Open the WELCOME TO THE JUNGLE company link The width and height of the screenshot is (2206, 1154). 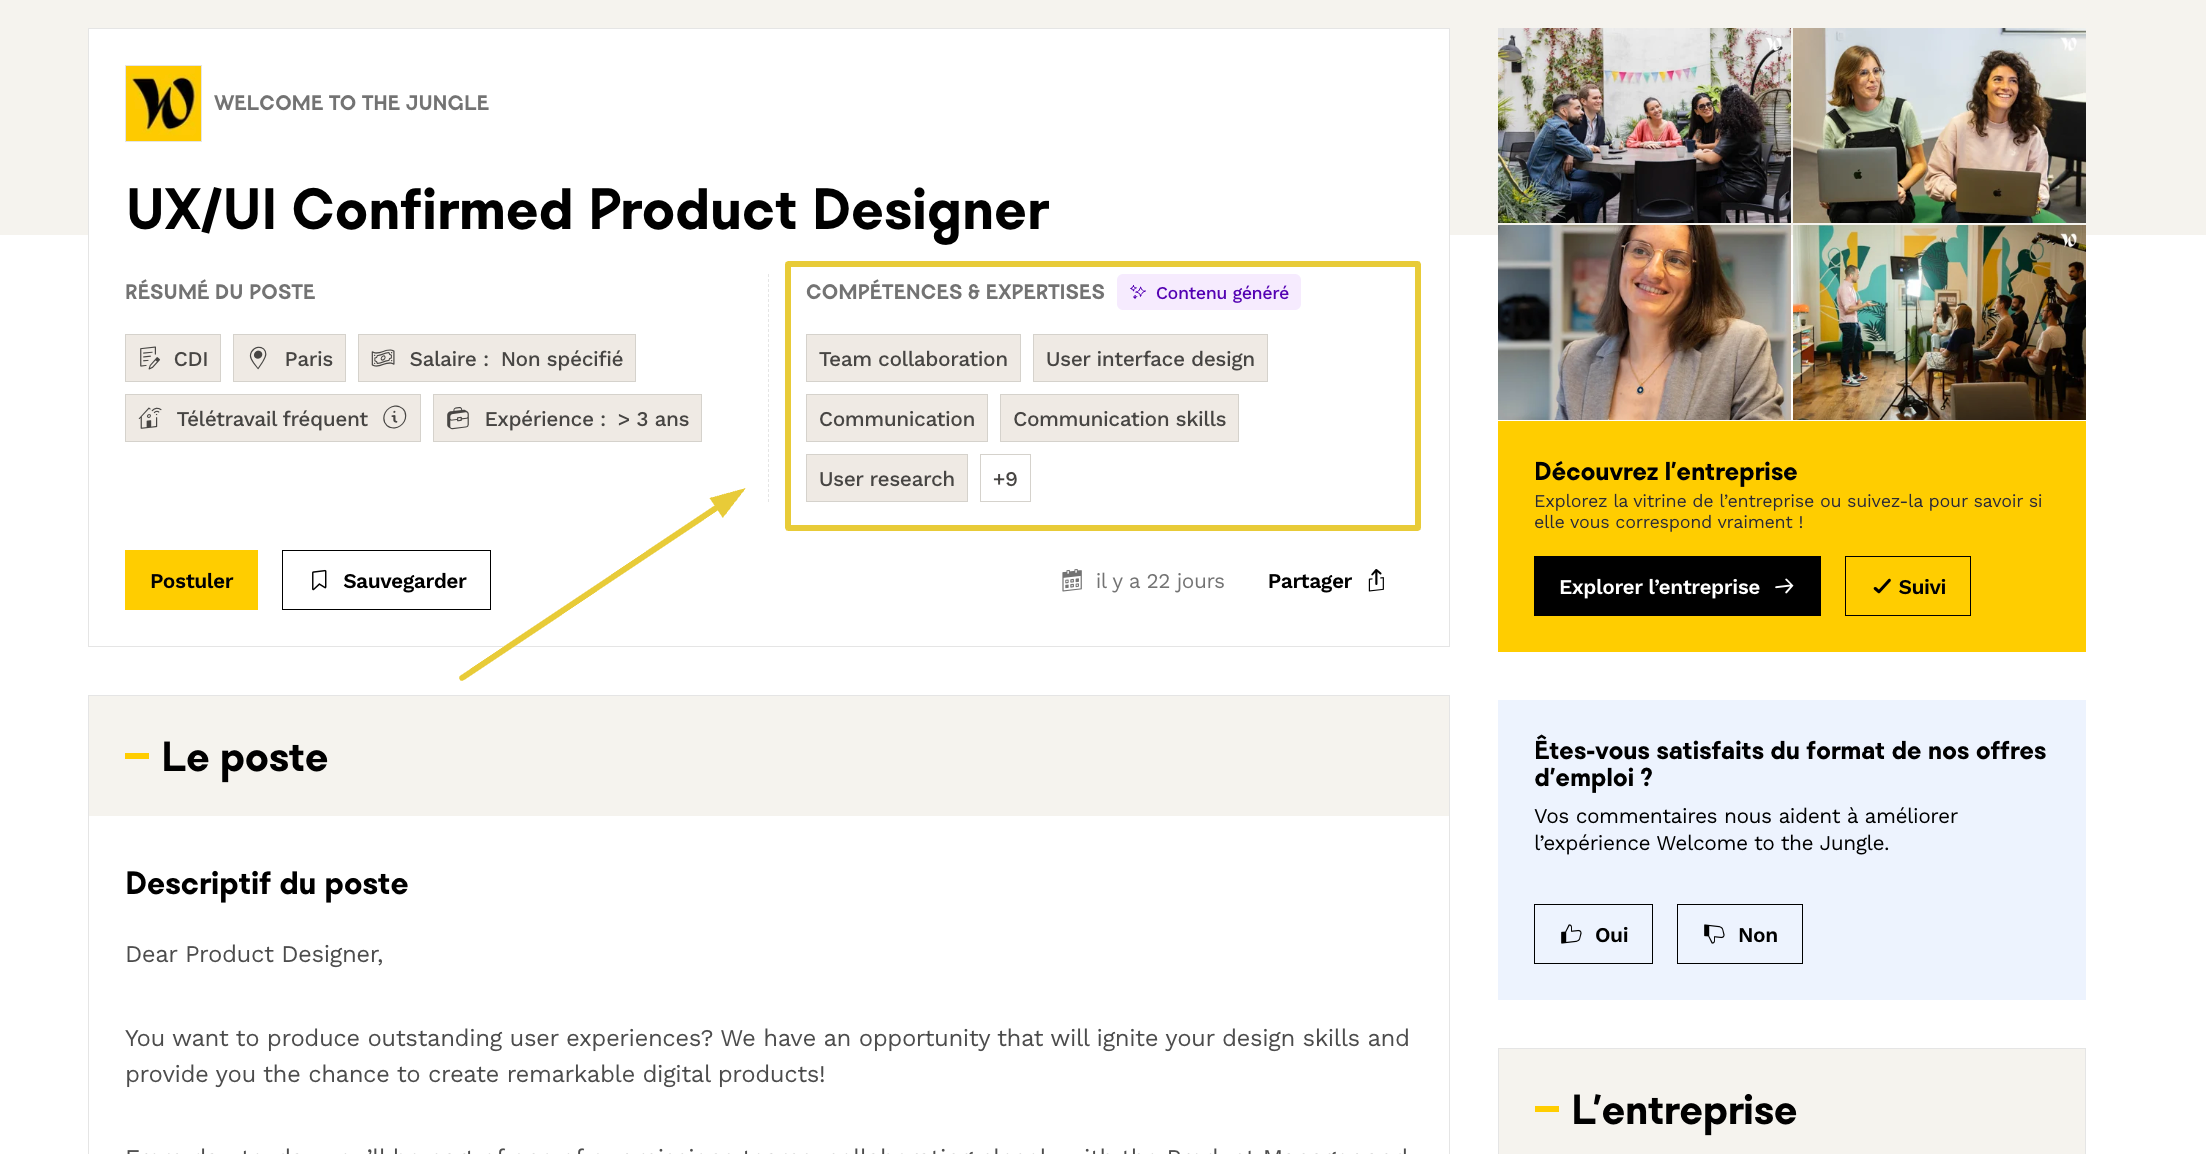(351, 103)
